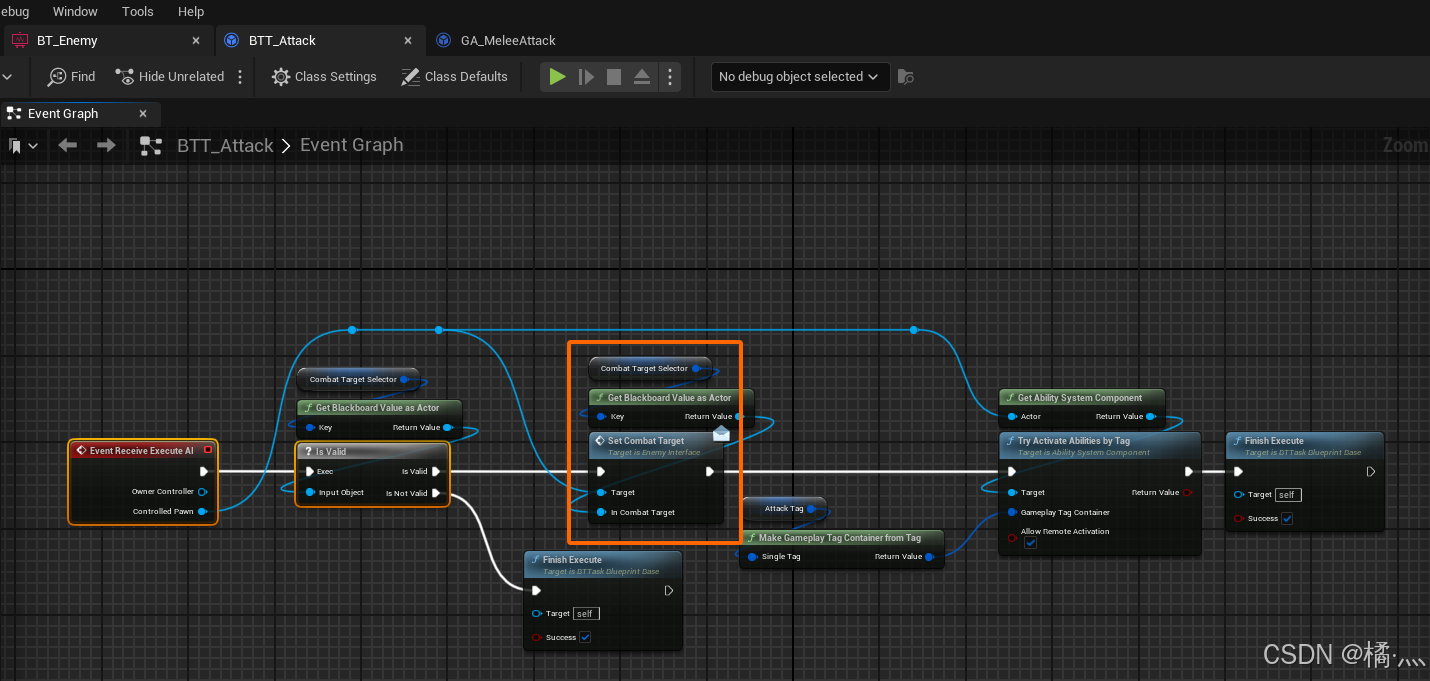This screenshot has height=681, width=1430.
Task: Click the Eject button in play controls
Action: [x=642, y=77]
